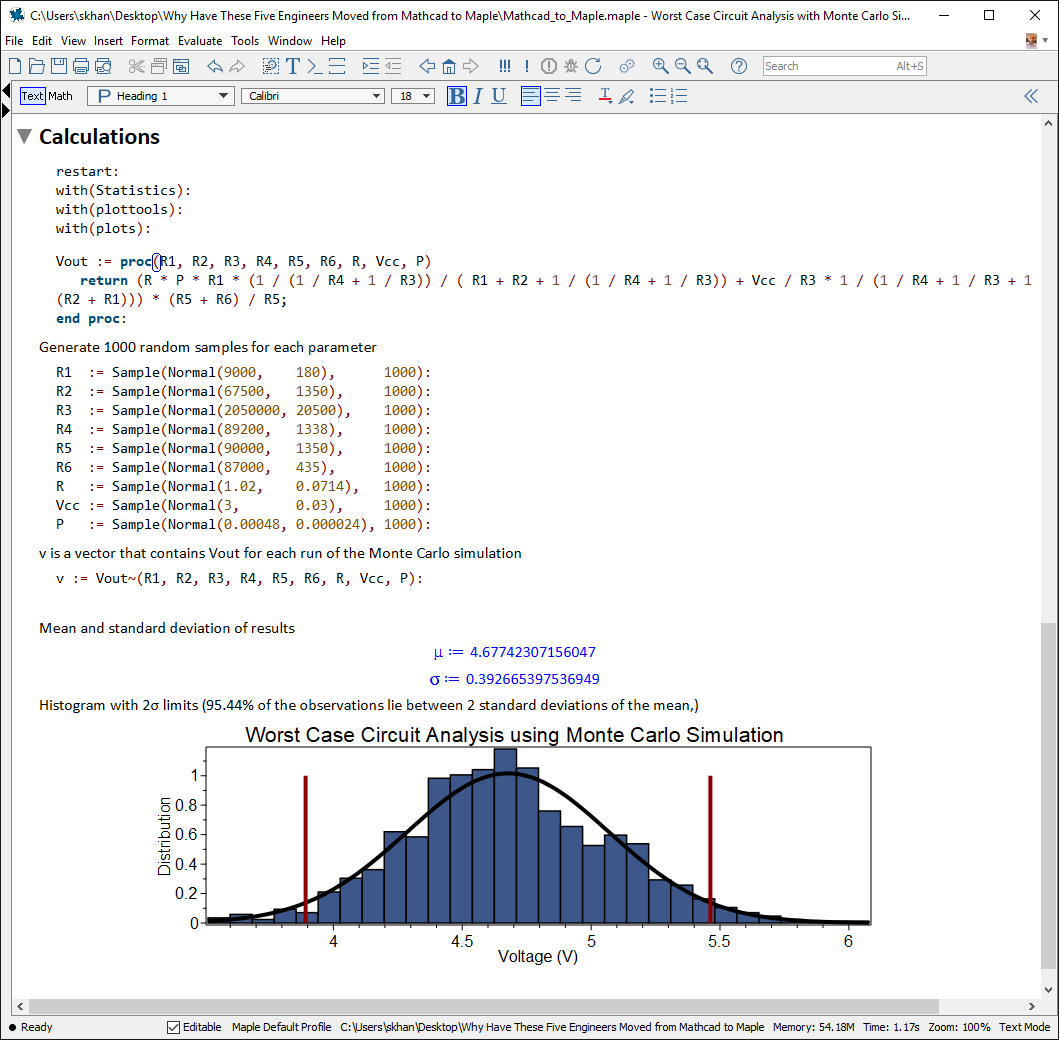Switch to Math input mode
1059x1040 pixels.
(x=61, y=96)
